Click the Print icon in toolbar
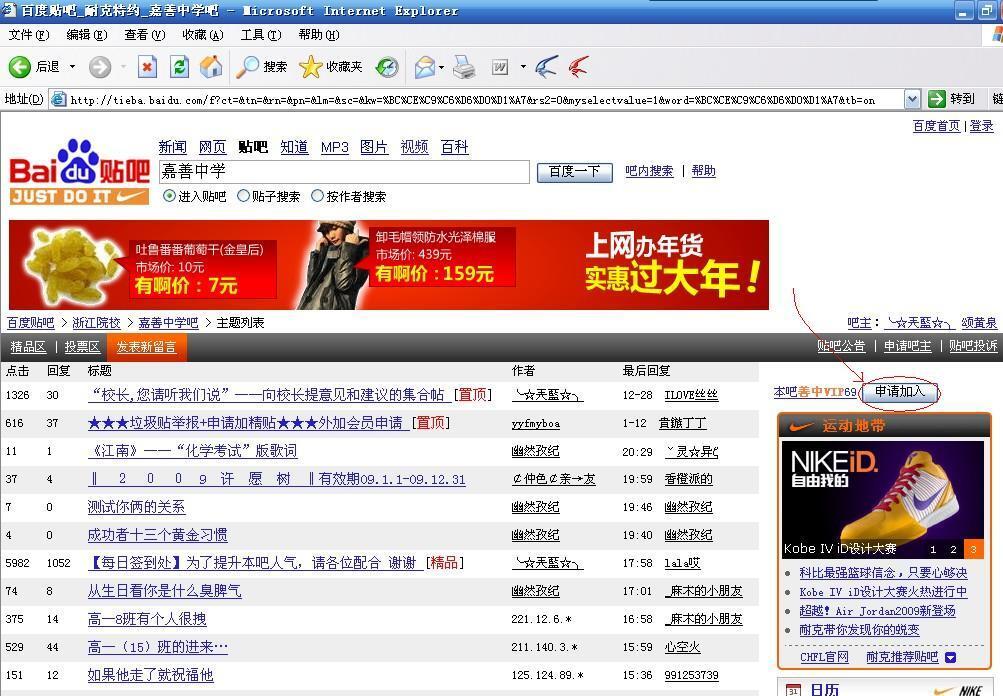The image size is (1003, 696). tap(463, 67)
